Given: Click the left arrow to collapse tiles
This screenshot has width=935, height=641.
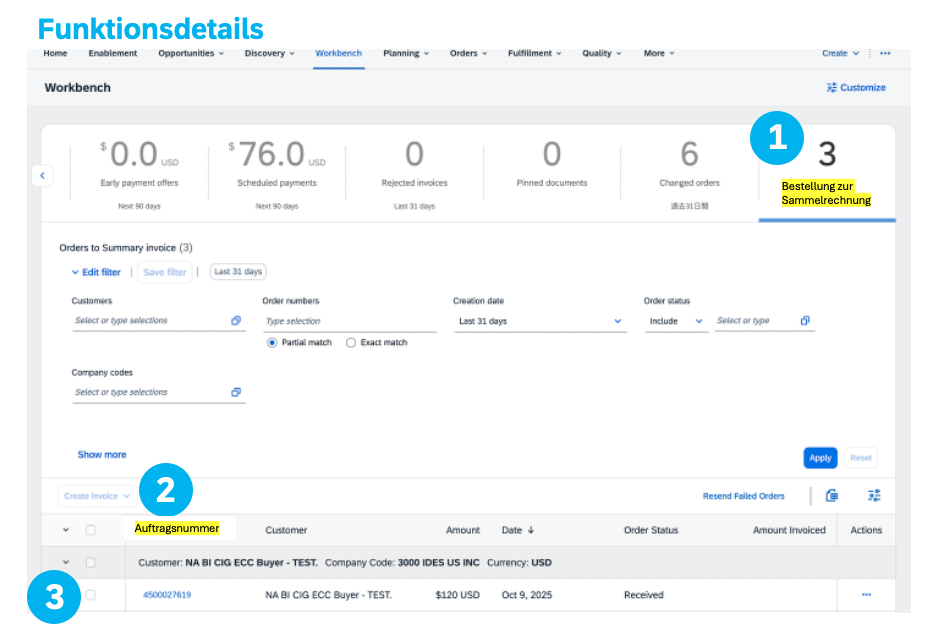Looking at the screenshot, I should coord(42,175).
